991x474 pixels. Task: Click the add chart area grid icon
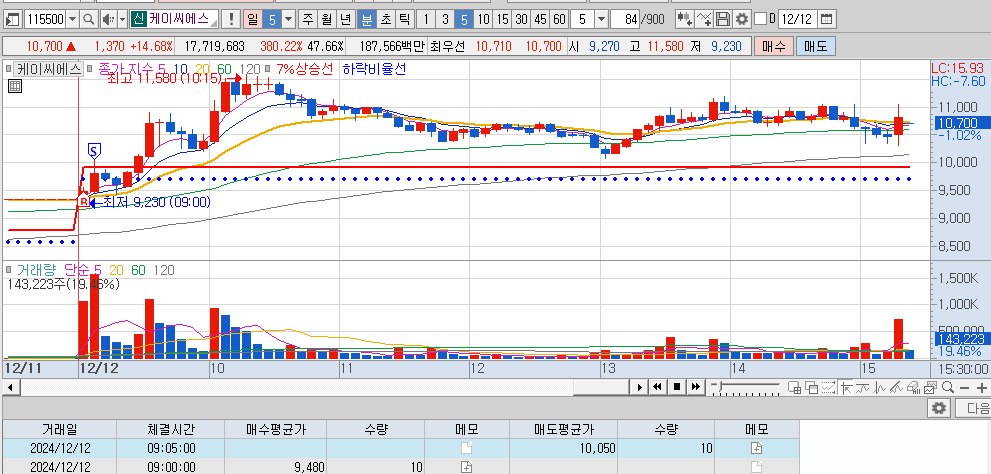point(794,387)
